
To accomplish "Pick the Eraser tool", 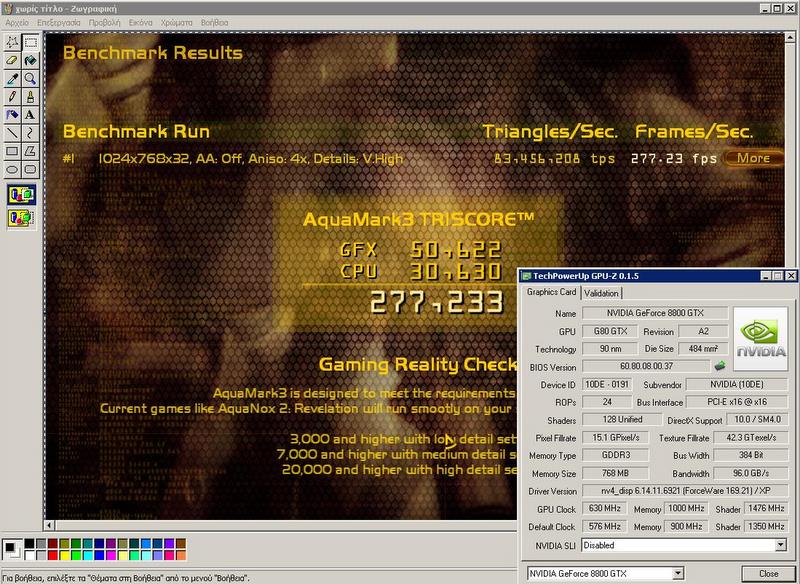I will tap(12, 60).
